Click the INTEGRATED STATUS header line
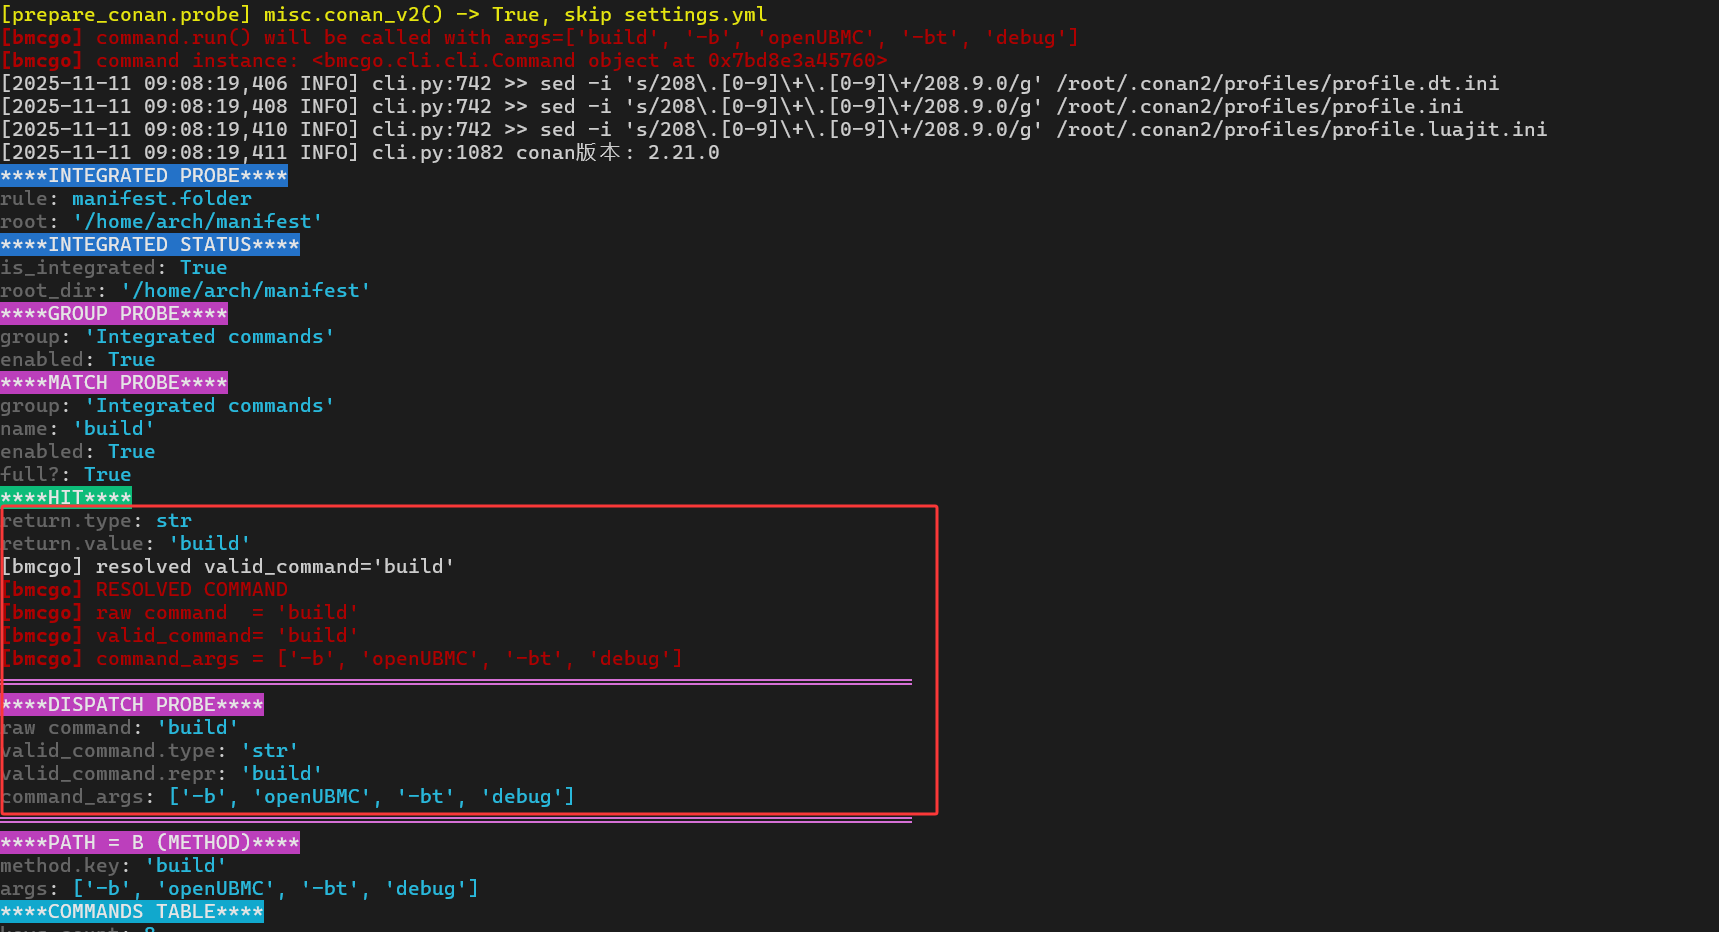Image resolution: width=1719 pixels, height=932 pixels. (150, 245)
